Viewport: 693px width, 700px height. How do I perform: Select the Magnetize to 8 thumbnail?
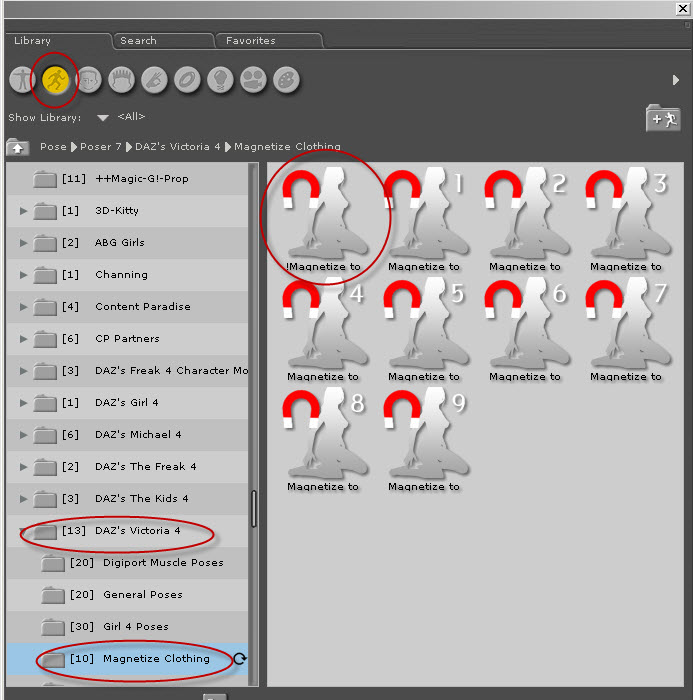coord(324,439)
